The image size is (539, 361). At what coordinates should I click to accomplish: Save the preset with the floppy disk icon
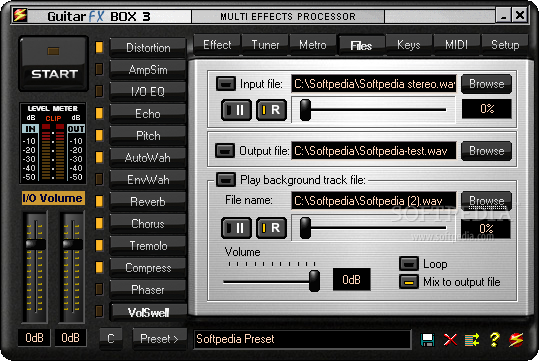point(427,340)
